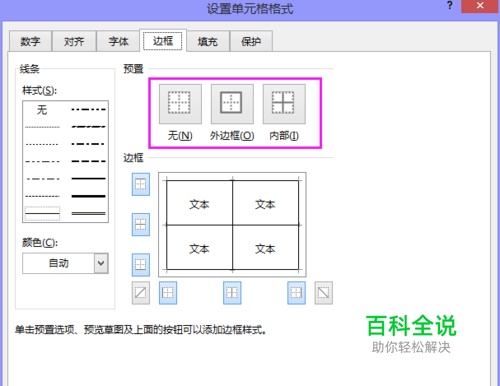Switch to the 字体 tab
This screenshot has height=386, width=500.
tap(118, 41)
